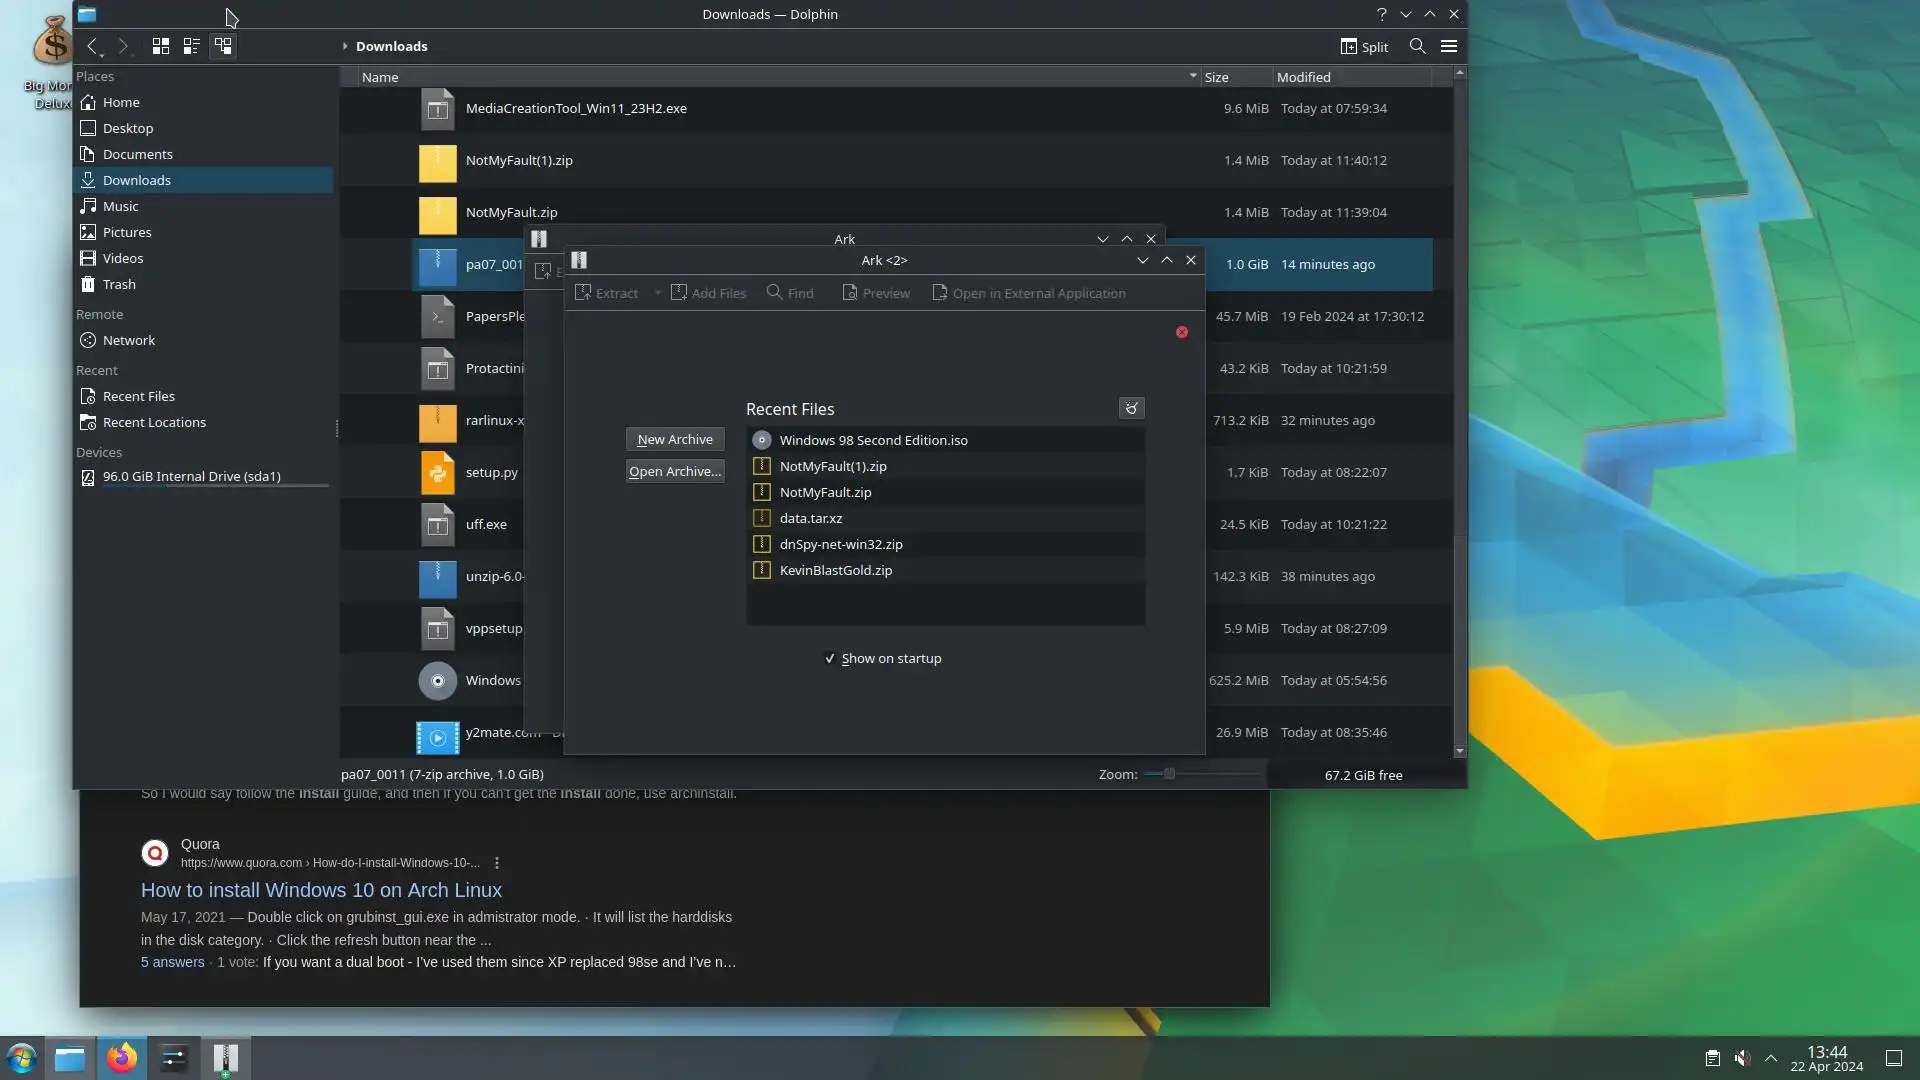Toggle Show on startup checkbox

click(830, 658)
